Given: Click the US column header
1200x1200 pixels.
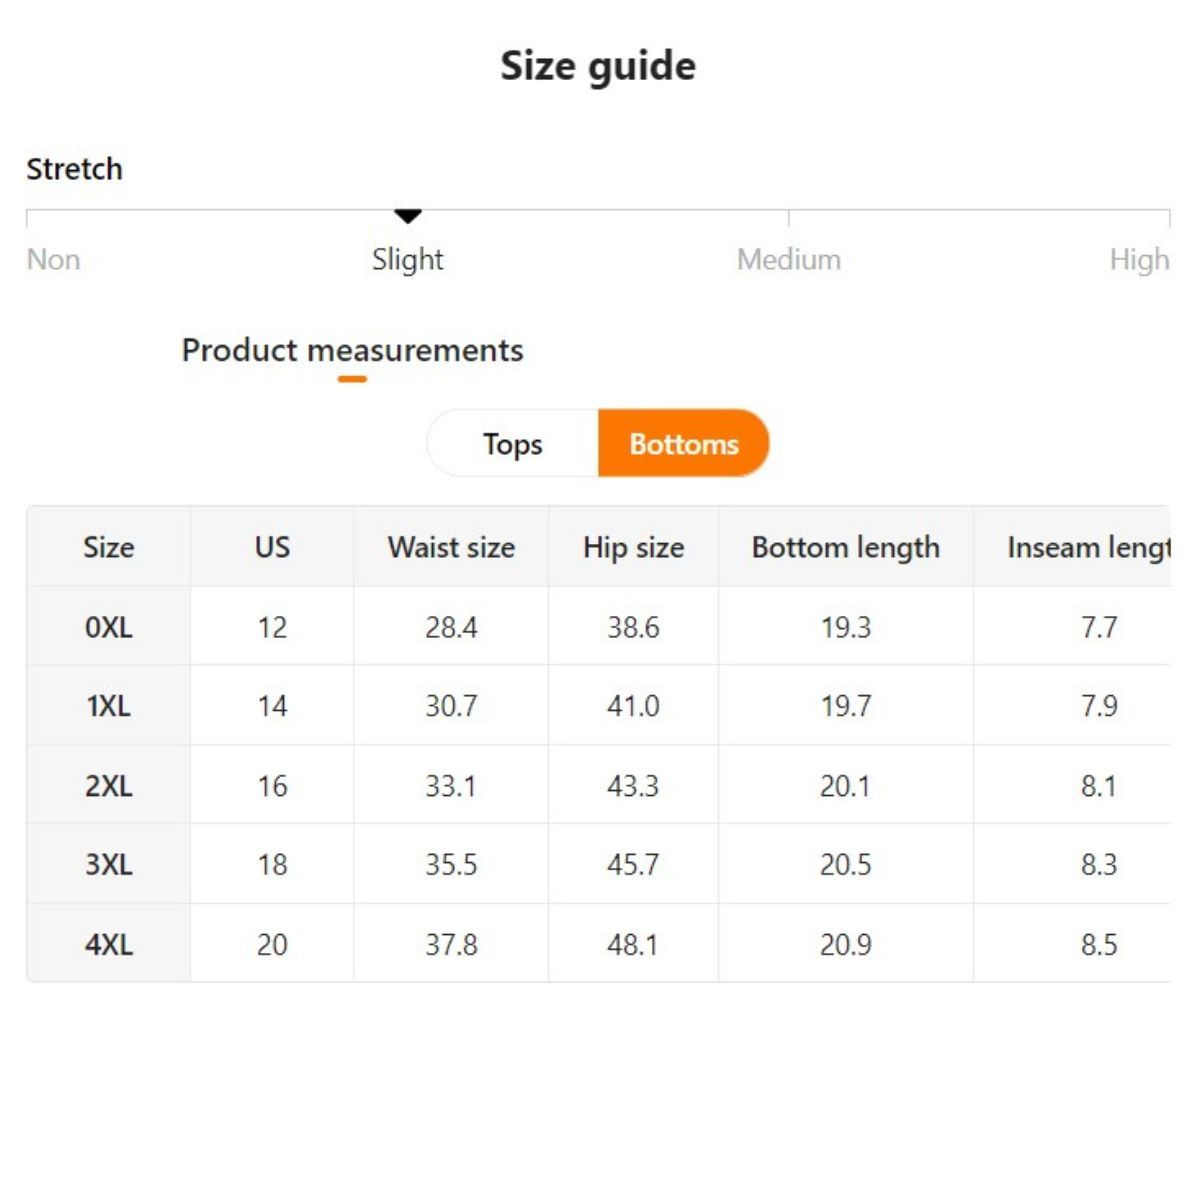Looking at the screenshot, I should pyautogui.click(x=272, y=547).
